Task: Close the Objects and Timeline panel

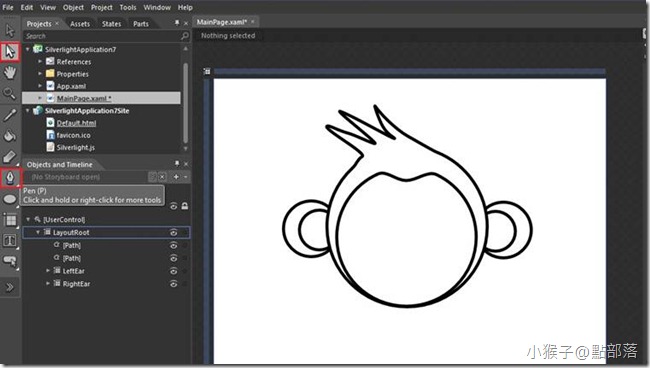Action: pos(186,164)
